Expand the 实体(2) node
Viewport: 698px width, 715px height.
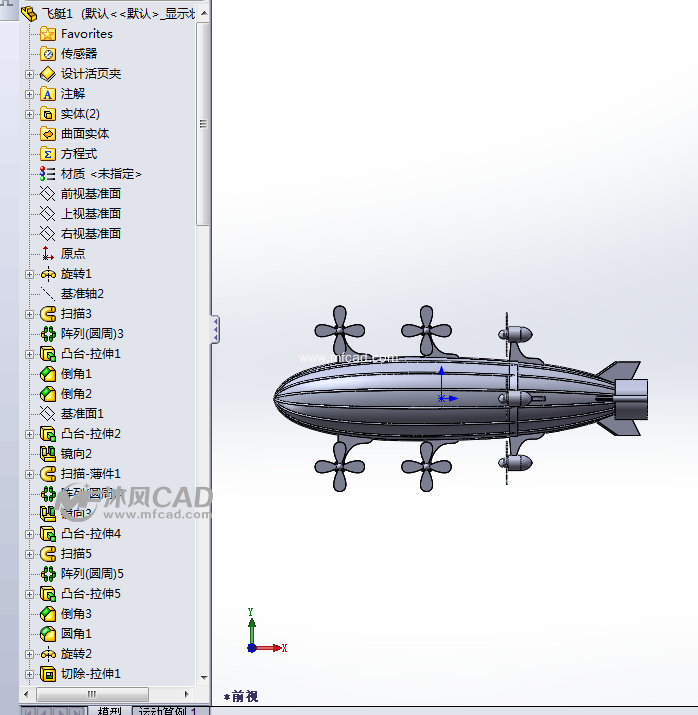[x=29, y=114]
